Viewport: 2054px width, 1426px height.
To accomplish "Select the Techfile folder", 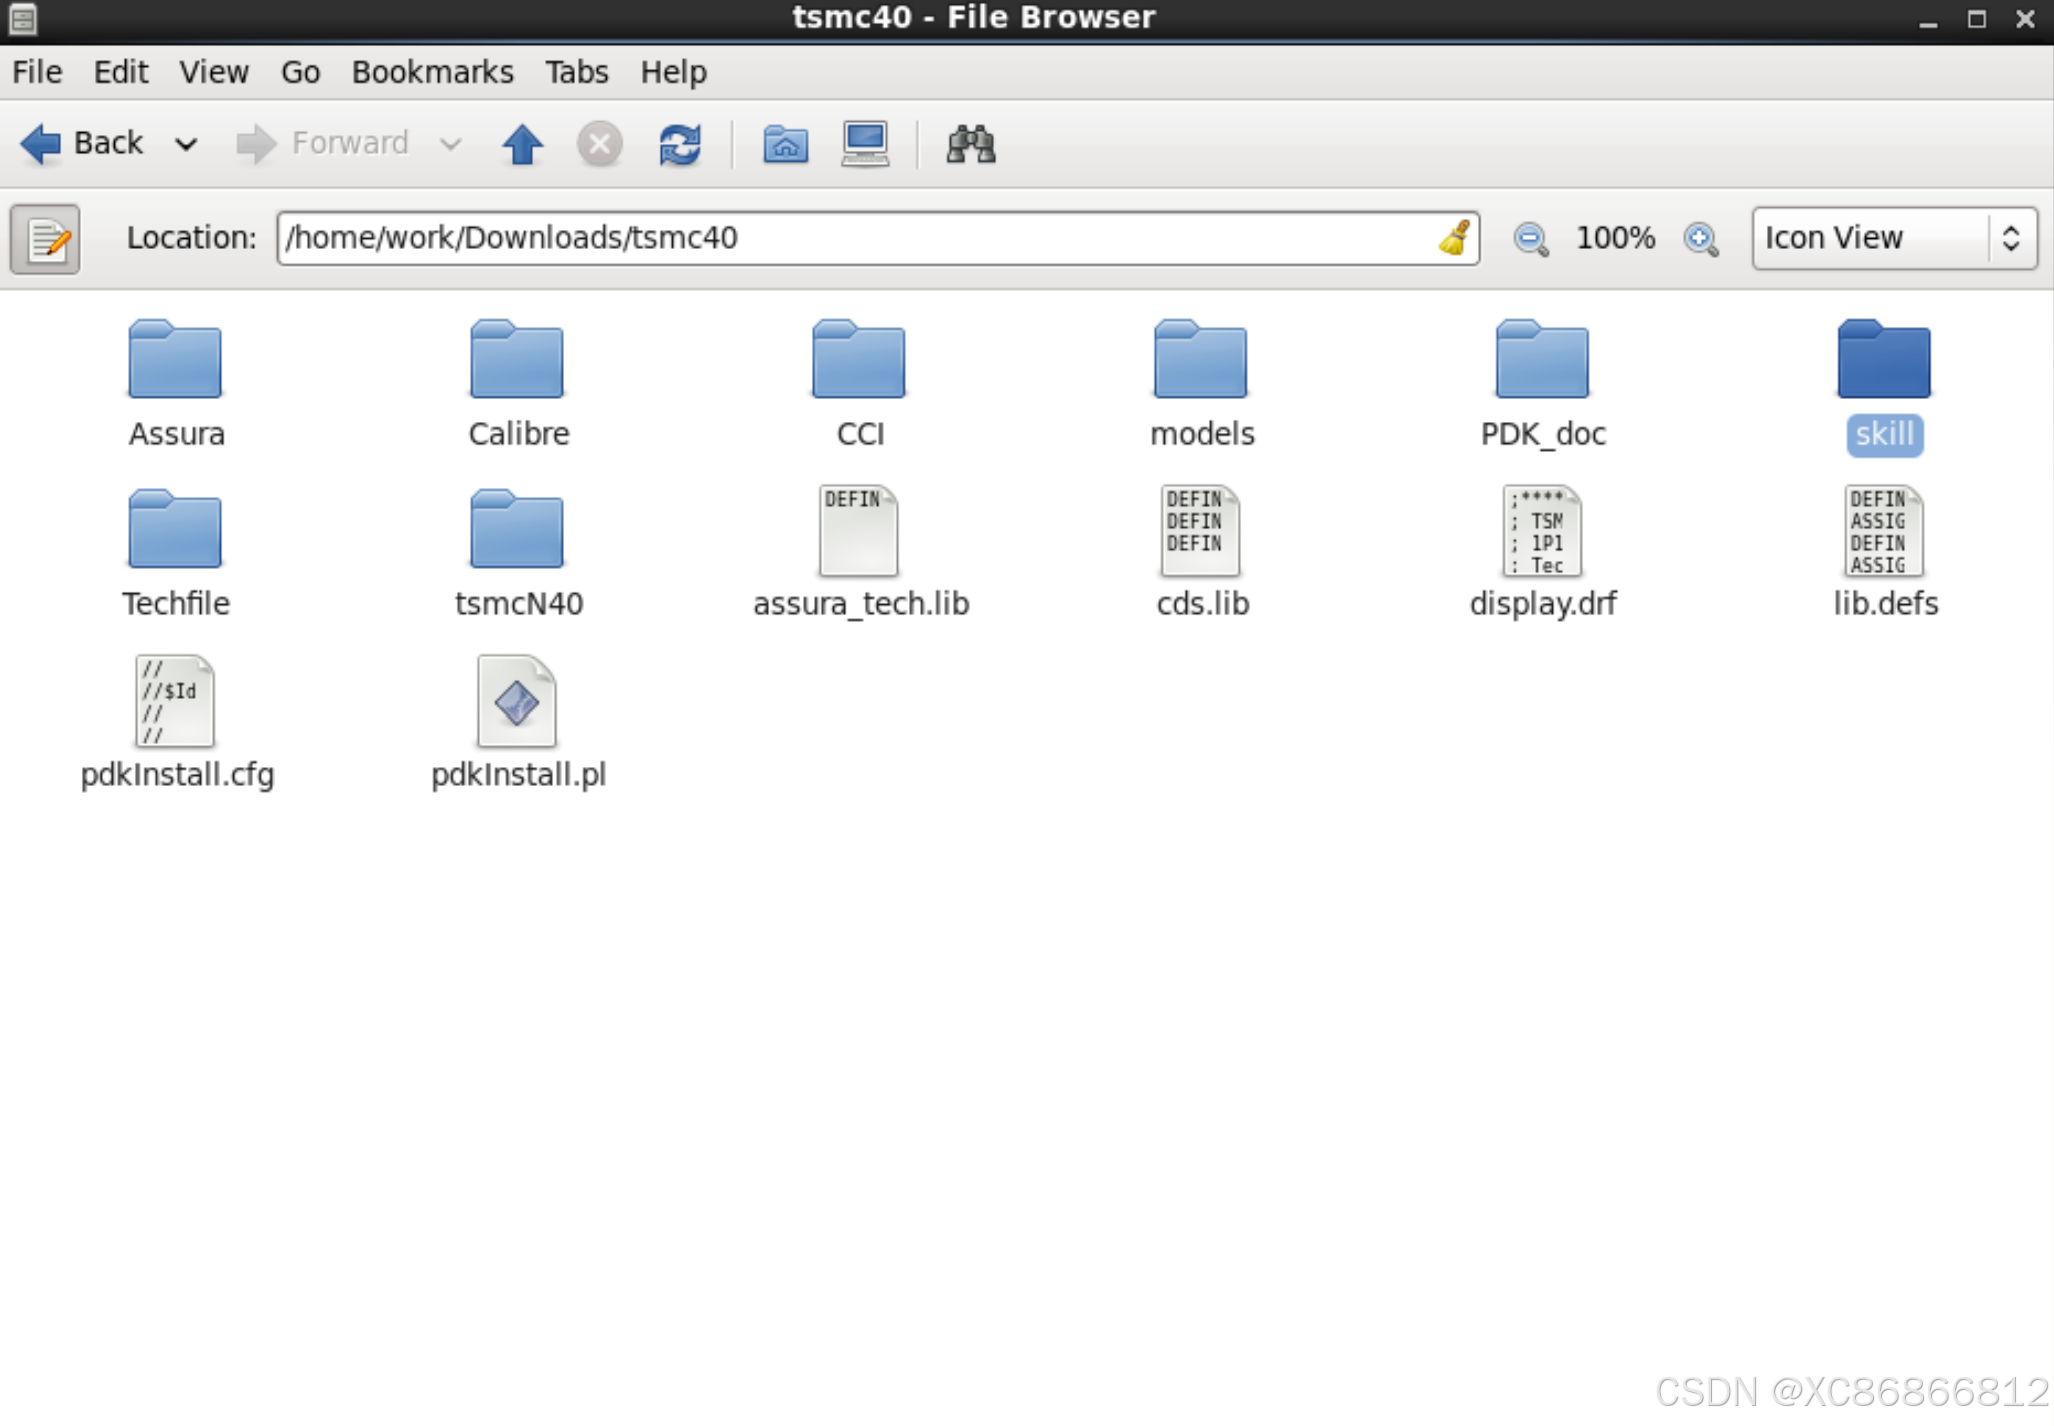I will (x=176, y=555).
